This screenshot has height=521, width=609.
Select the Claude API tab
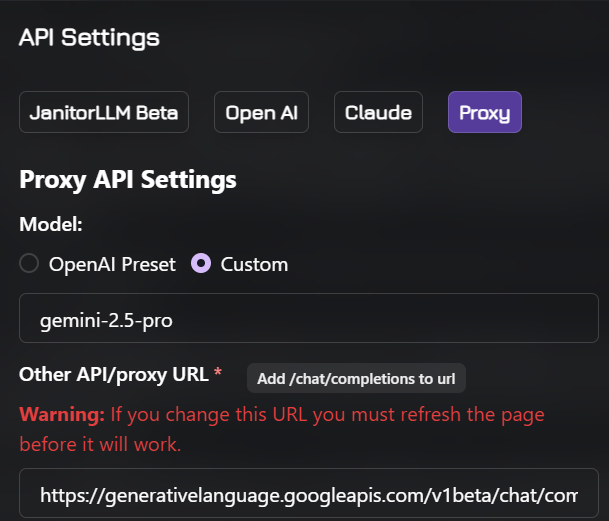click(x=378, y=112)
